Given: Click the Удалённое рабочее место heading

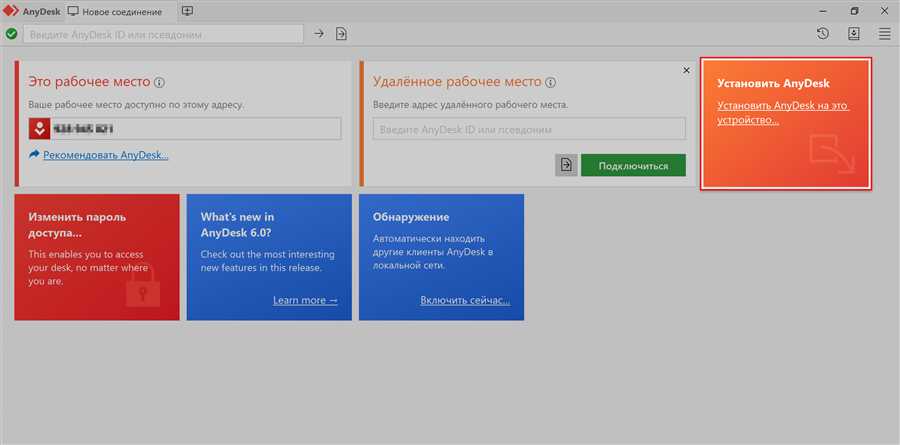Looking at the screenshot, I should tap(457, 82).
